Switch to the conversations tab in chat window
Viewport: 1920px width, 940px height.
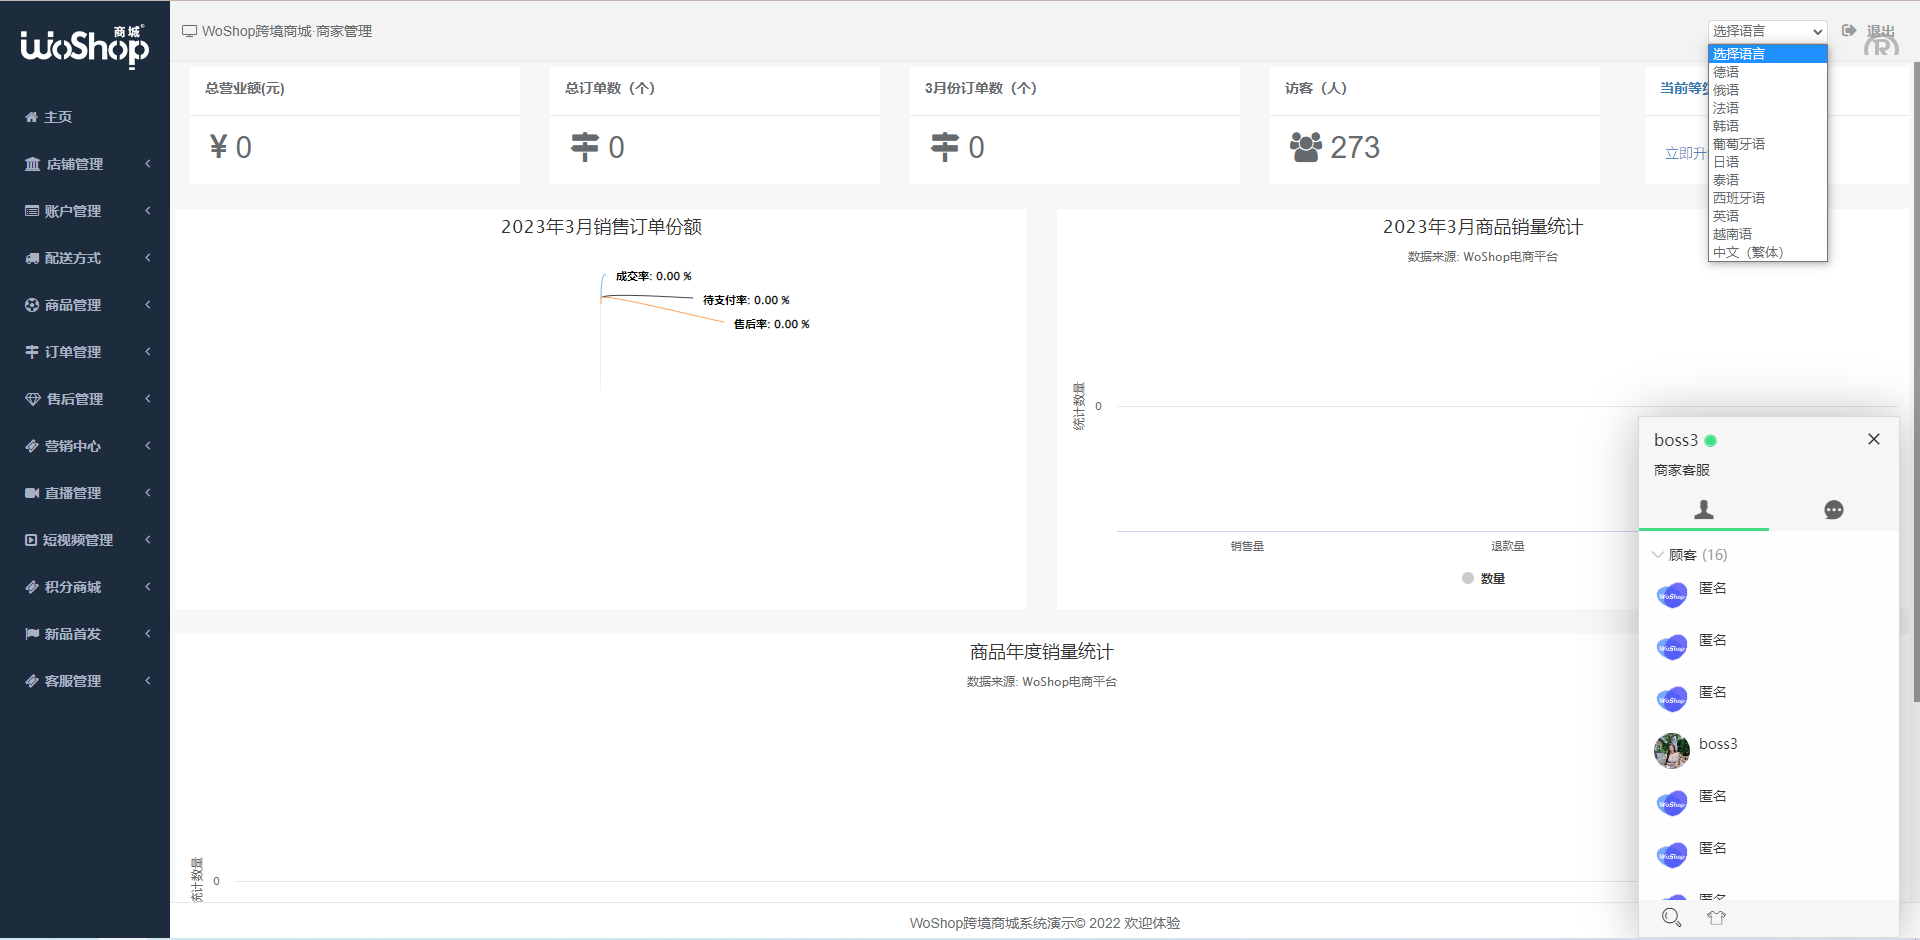tap(1834, 510)
